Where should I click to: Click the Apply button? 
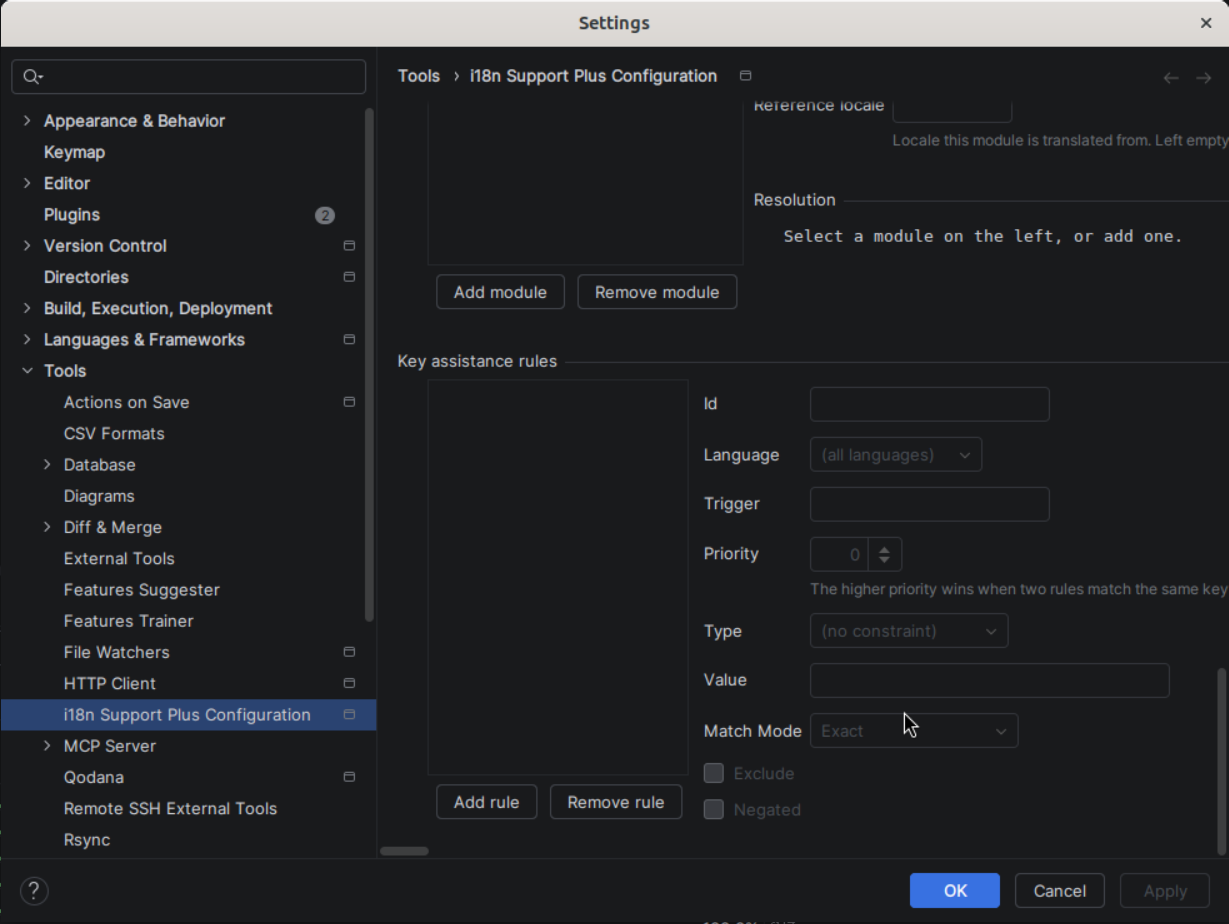[1165, 890]
